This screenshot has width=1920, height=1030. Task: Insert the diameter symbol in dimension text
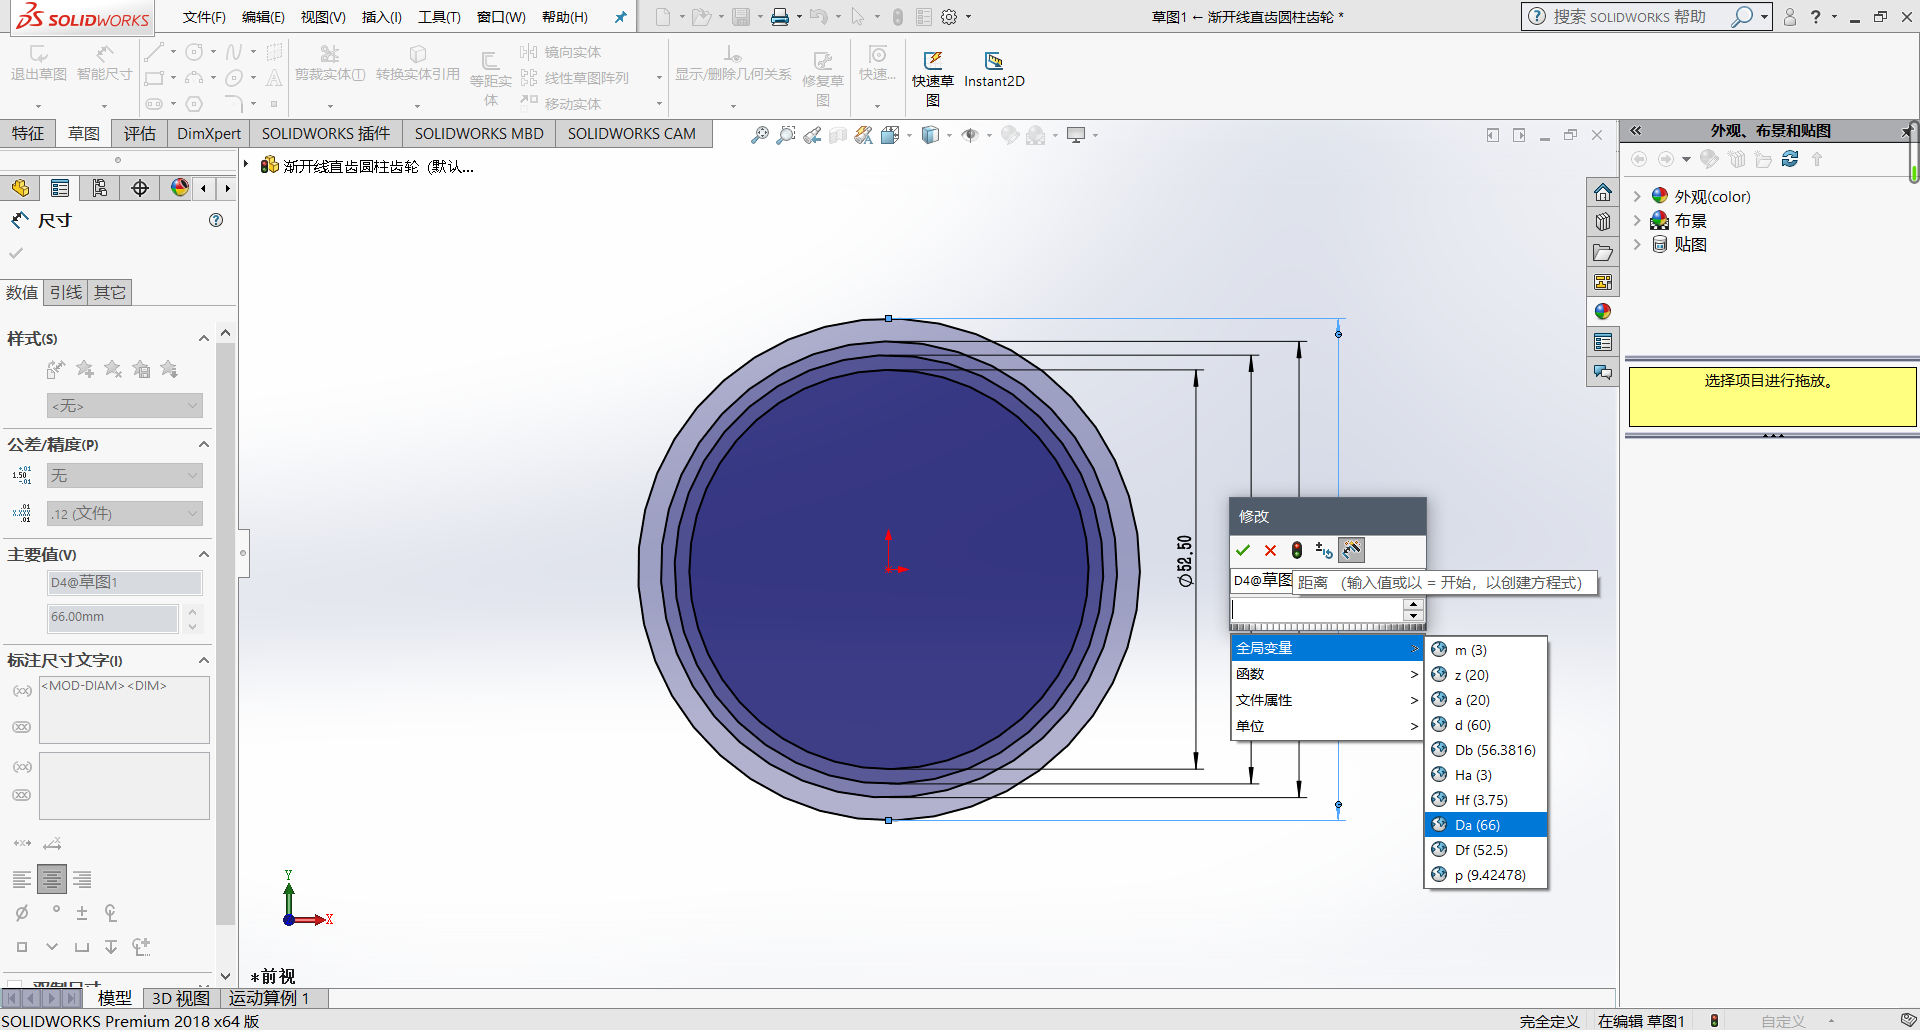22,913
